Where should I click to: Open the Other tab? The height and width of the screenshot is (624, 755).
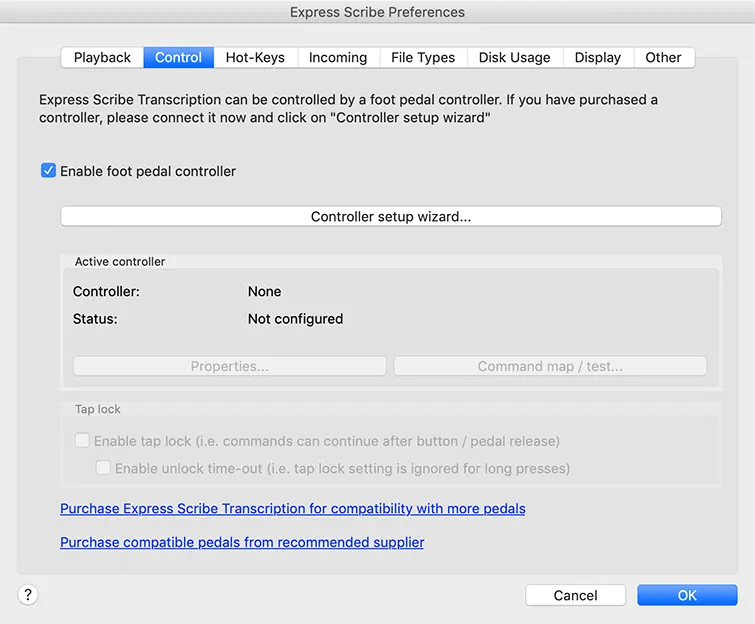[x=663, y=58]
